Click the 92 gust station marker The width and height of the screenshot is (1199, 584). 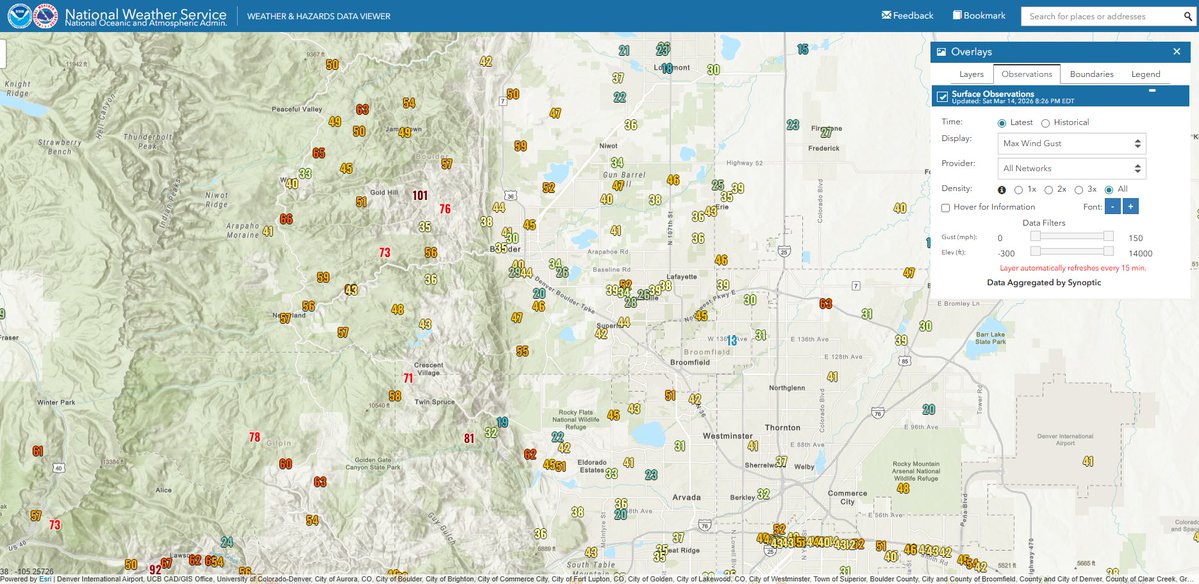[x=155, y=569]
